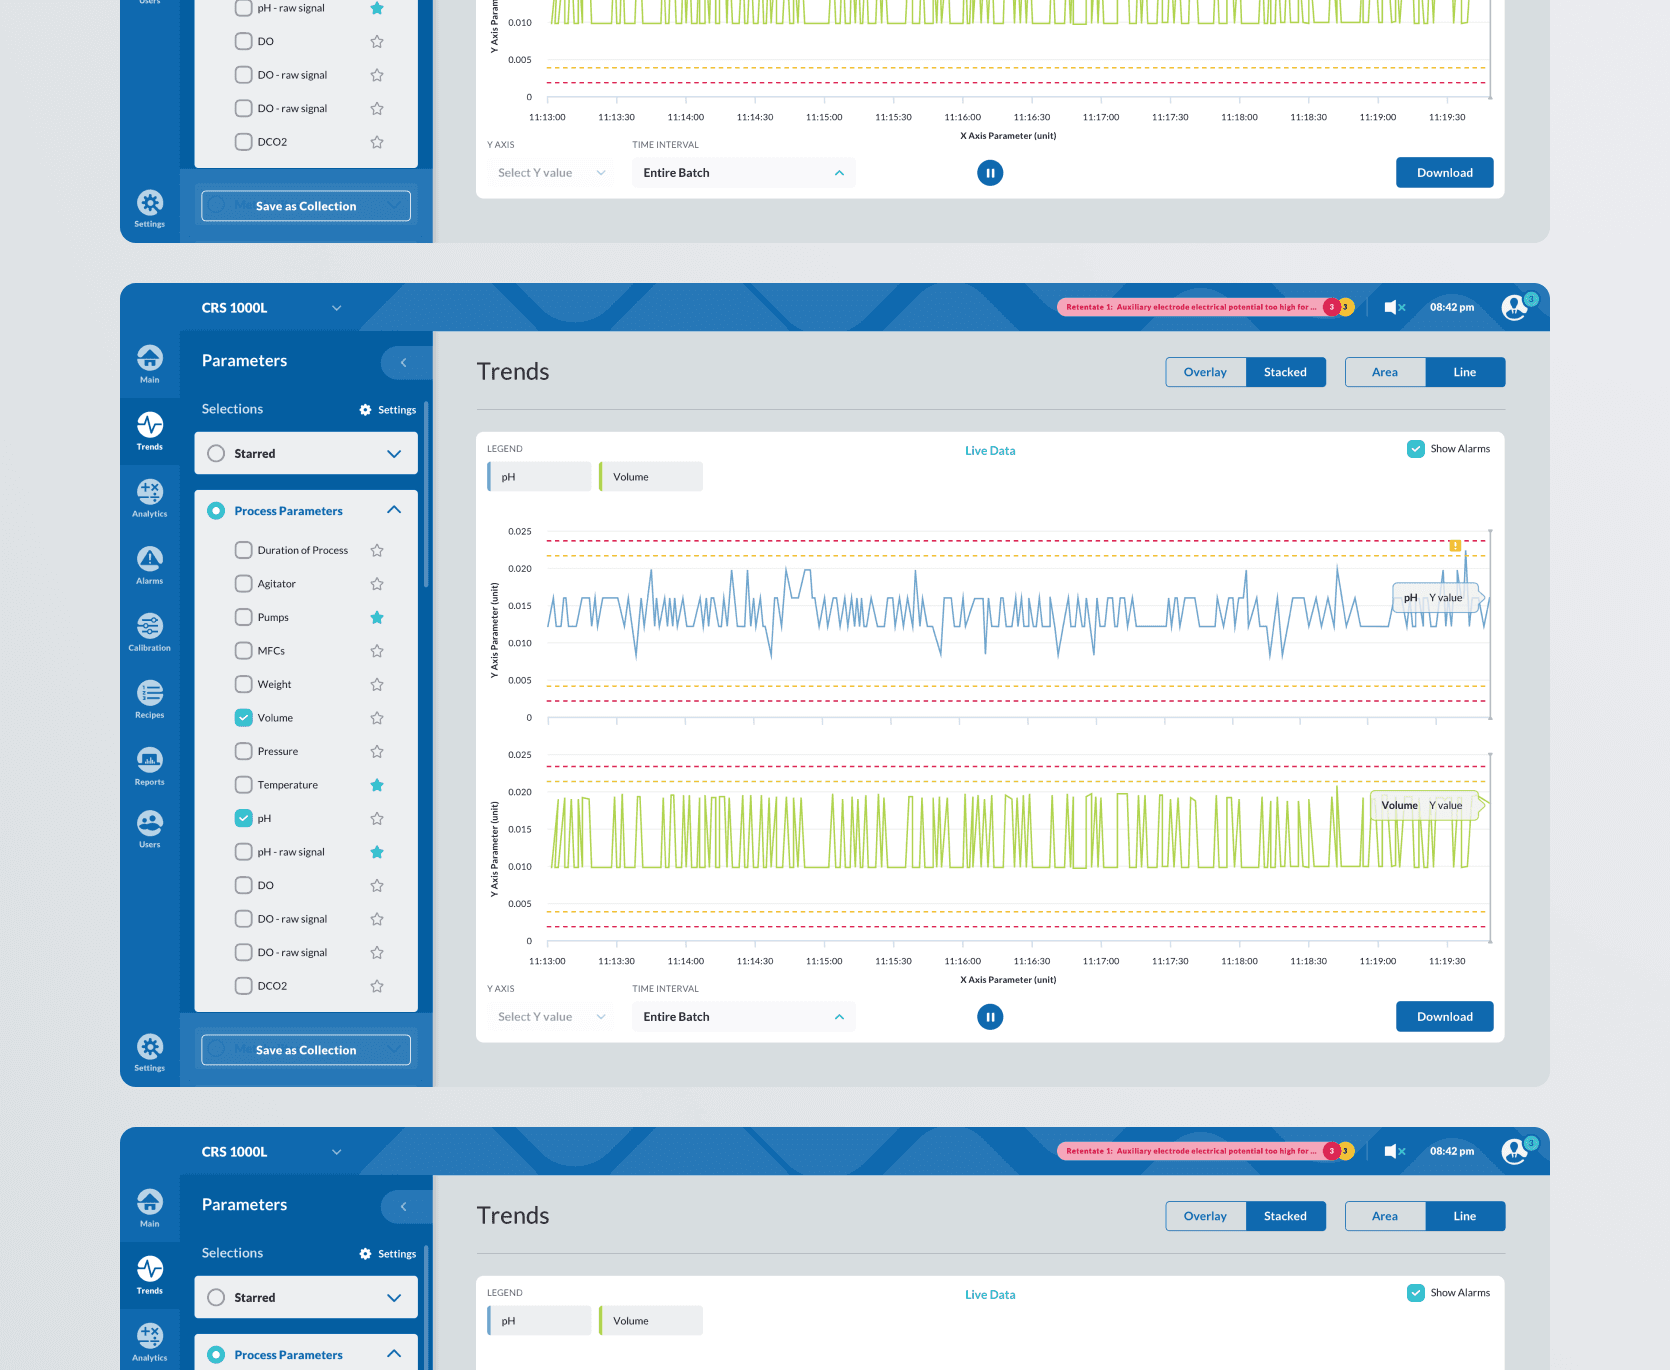The width and height of the screenshot is (1670, 1370).
Task: Switch to Overlay tab in the bottom screen
Action: [x=1205, y=1216]
